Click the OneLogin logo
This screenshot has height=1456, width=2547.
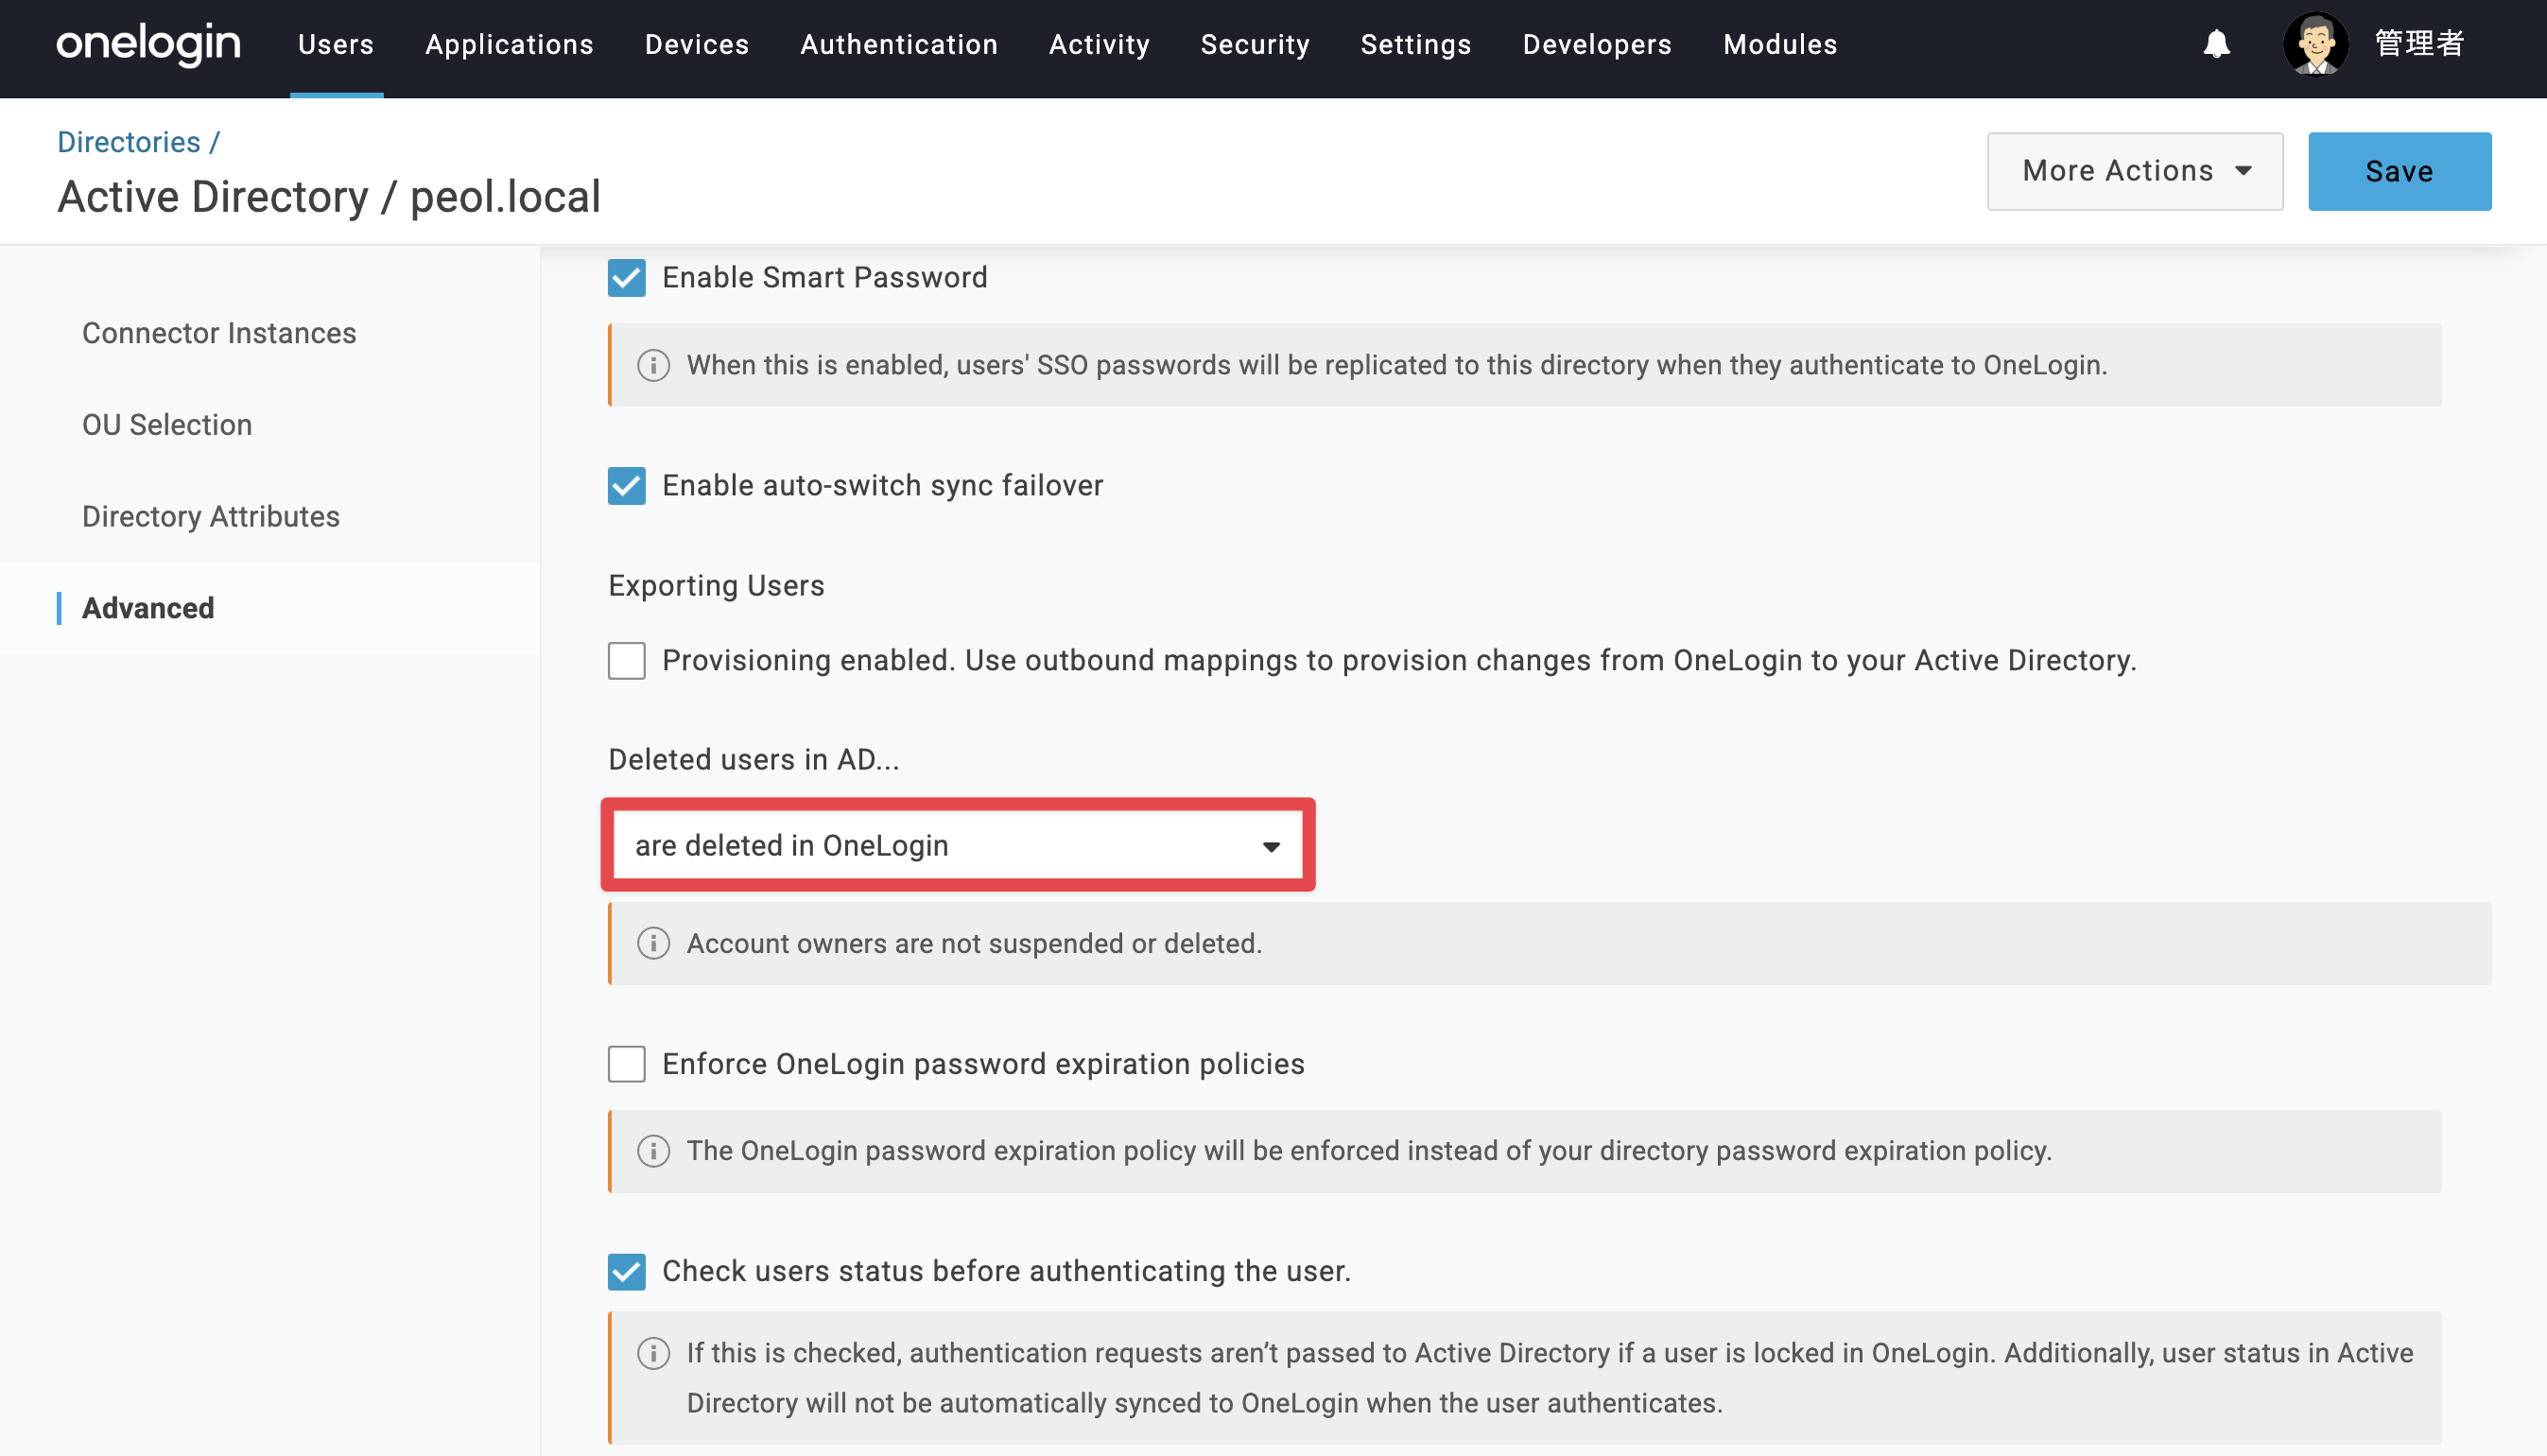click(x=149, y=44)
